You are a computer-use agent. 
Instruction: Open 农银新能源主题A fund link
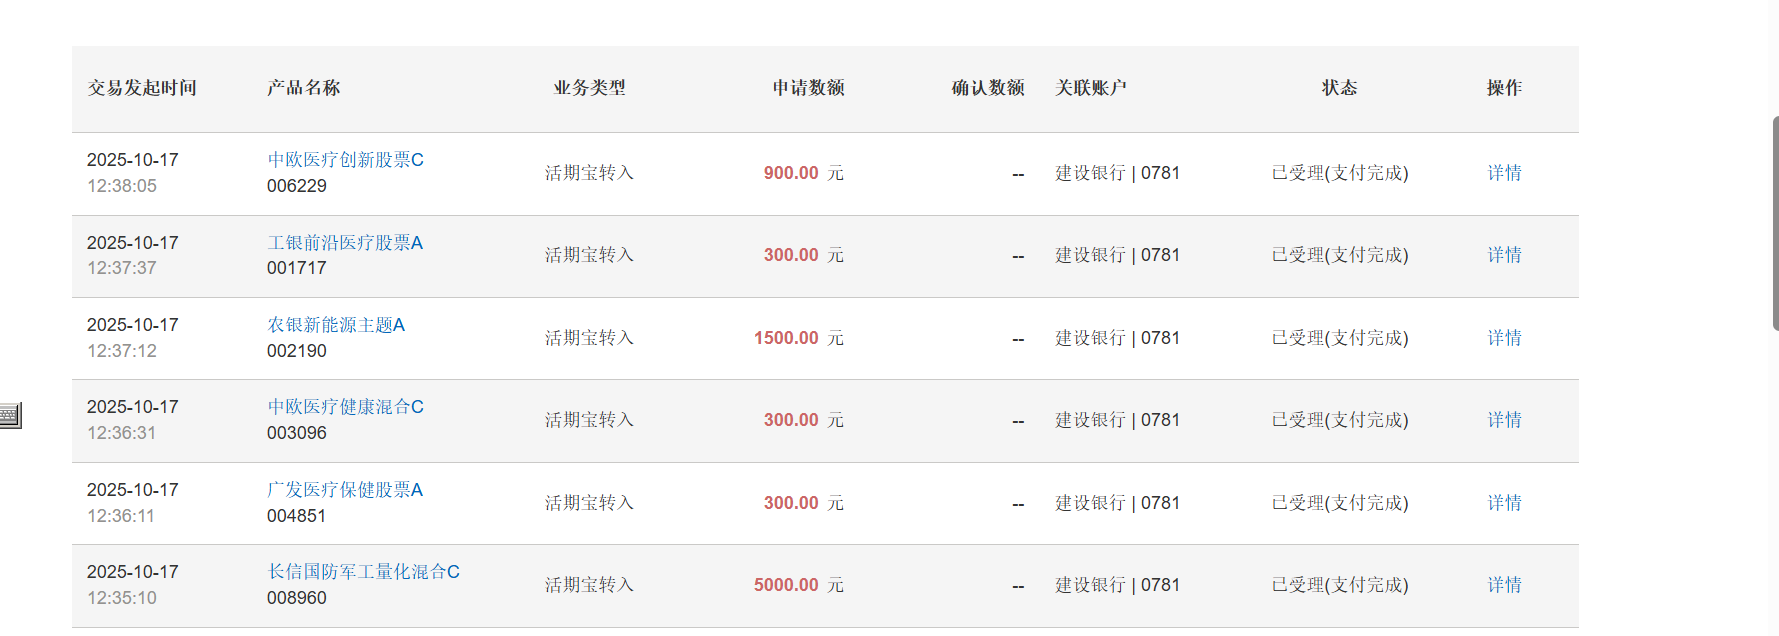[x=336, y=325]
